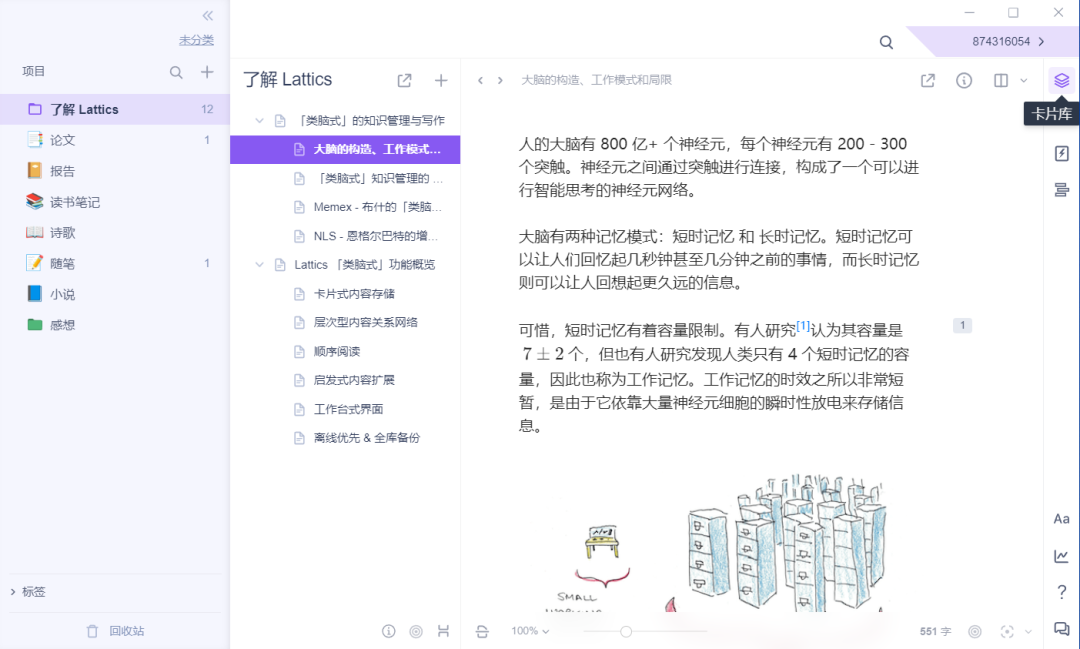Open the 100% zoom dropdown

(530, 631)
